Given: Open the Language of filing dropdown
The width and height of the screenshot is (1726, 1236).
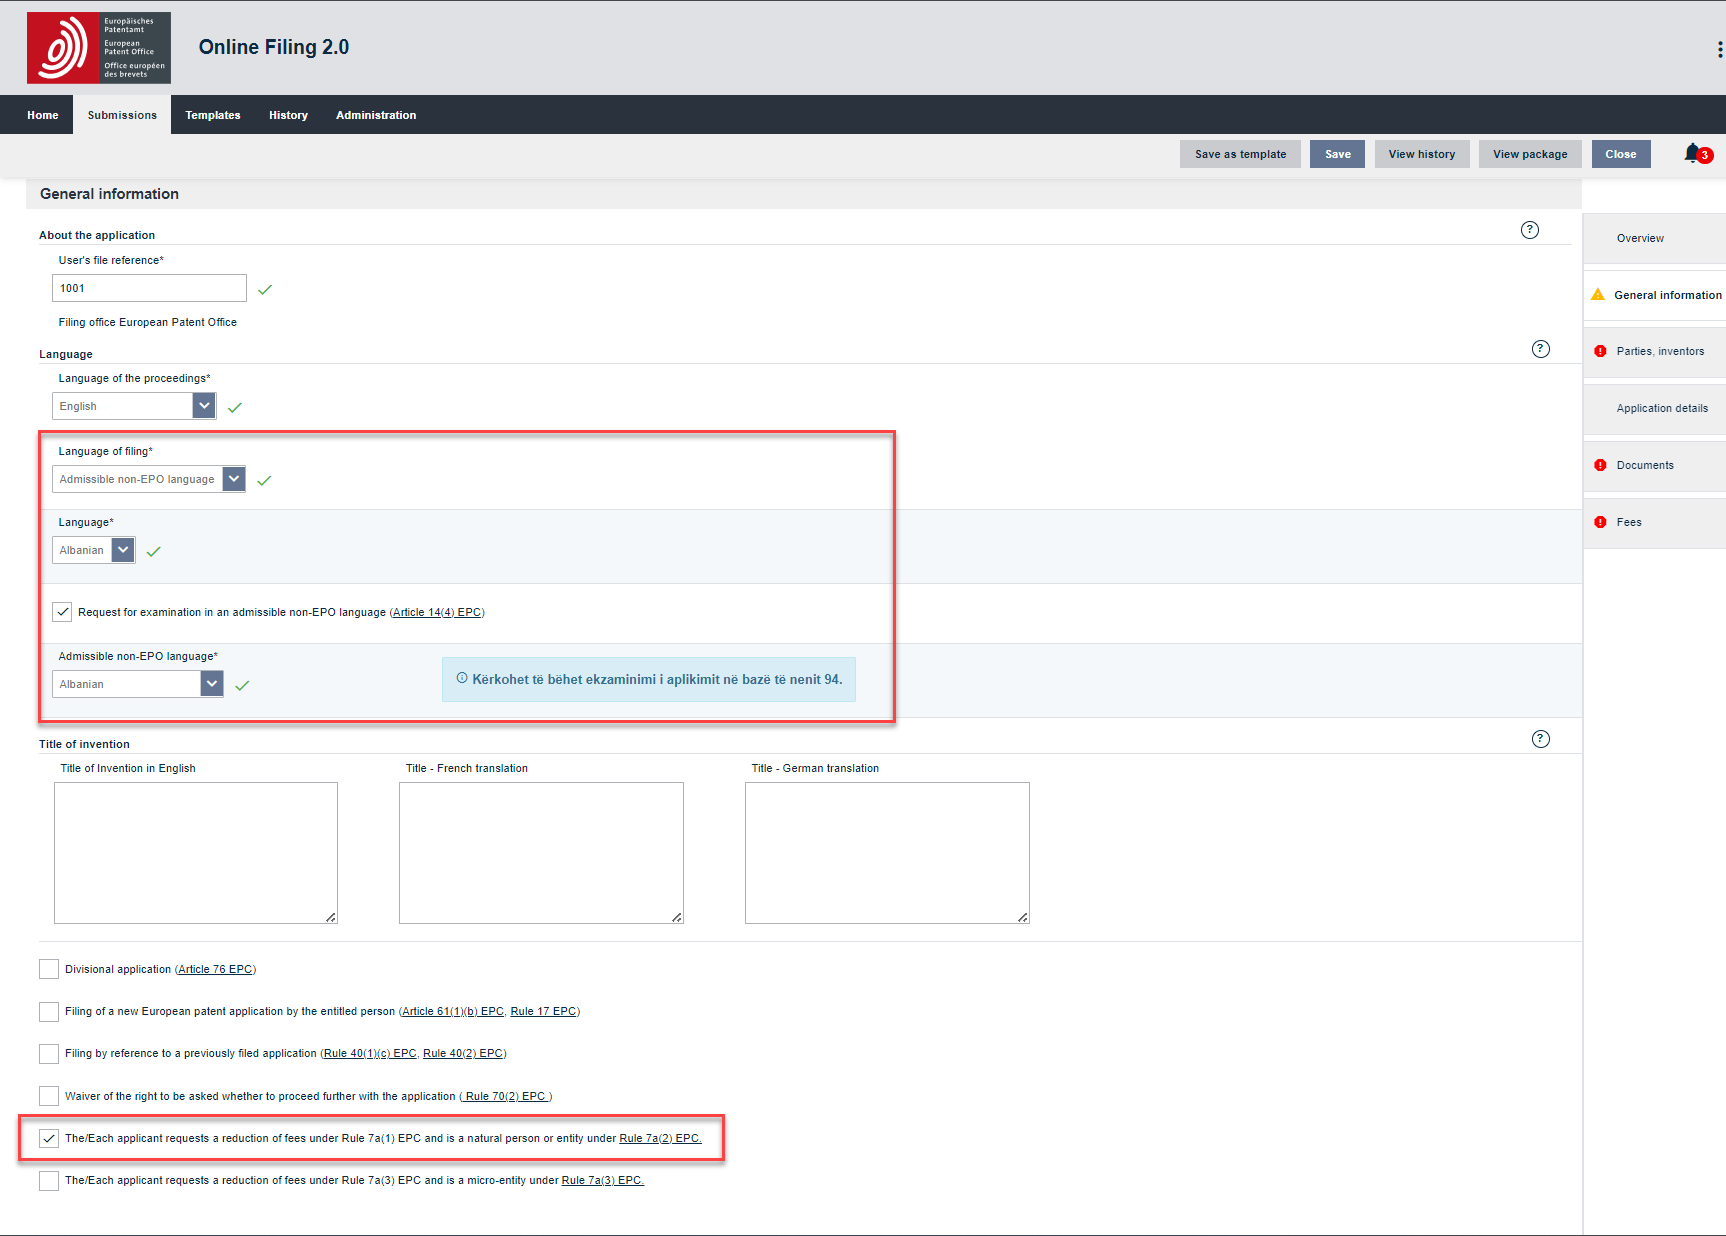Looking at the screenshot, I should tap(233, 479).
